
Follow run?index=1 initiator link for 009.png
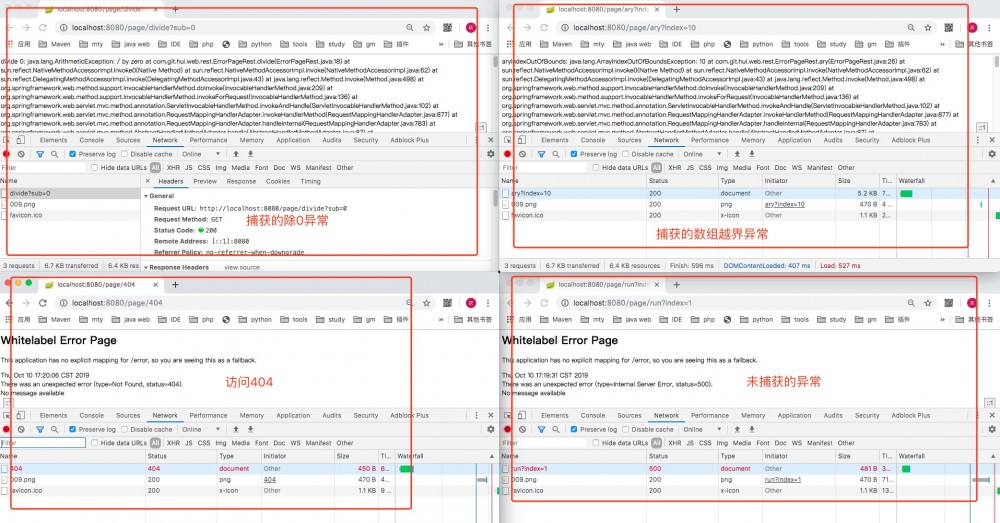(783, 480)
